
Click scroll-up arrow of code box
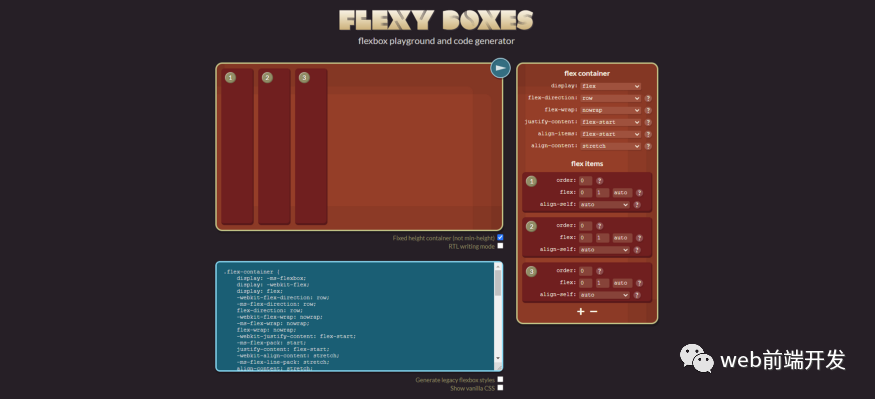[x=498, y=266]
